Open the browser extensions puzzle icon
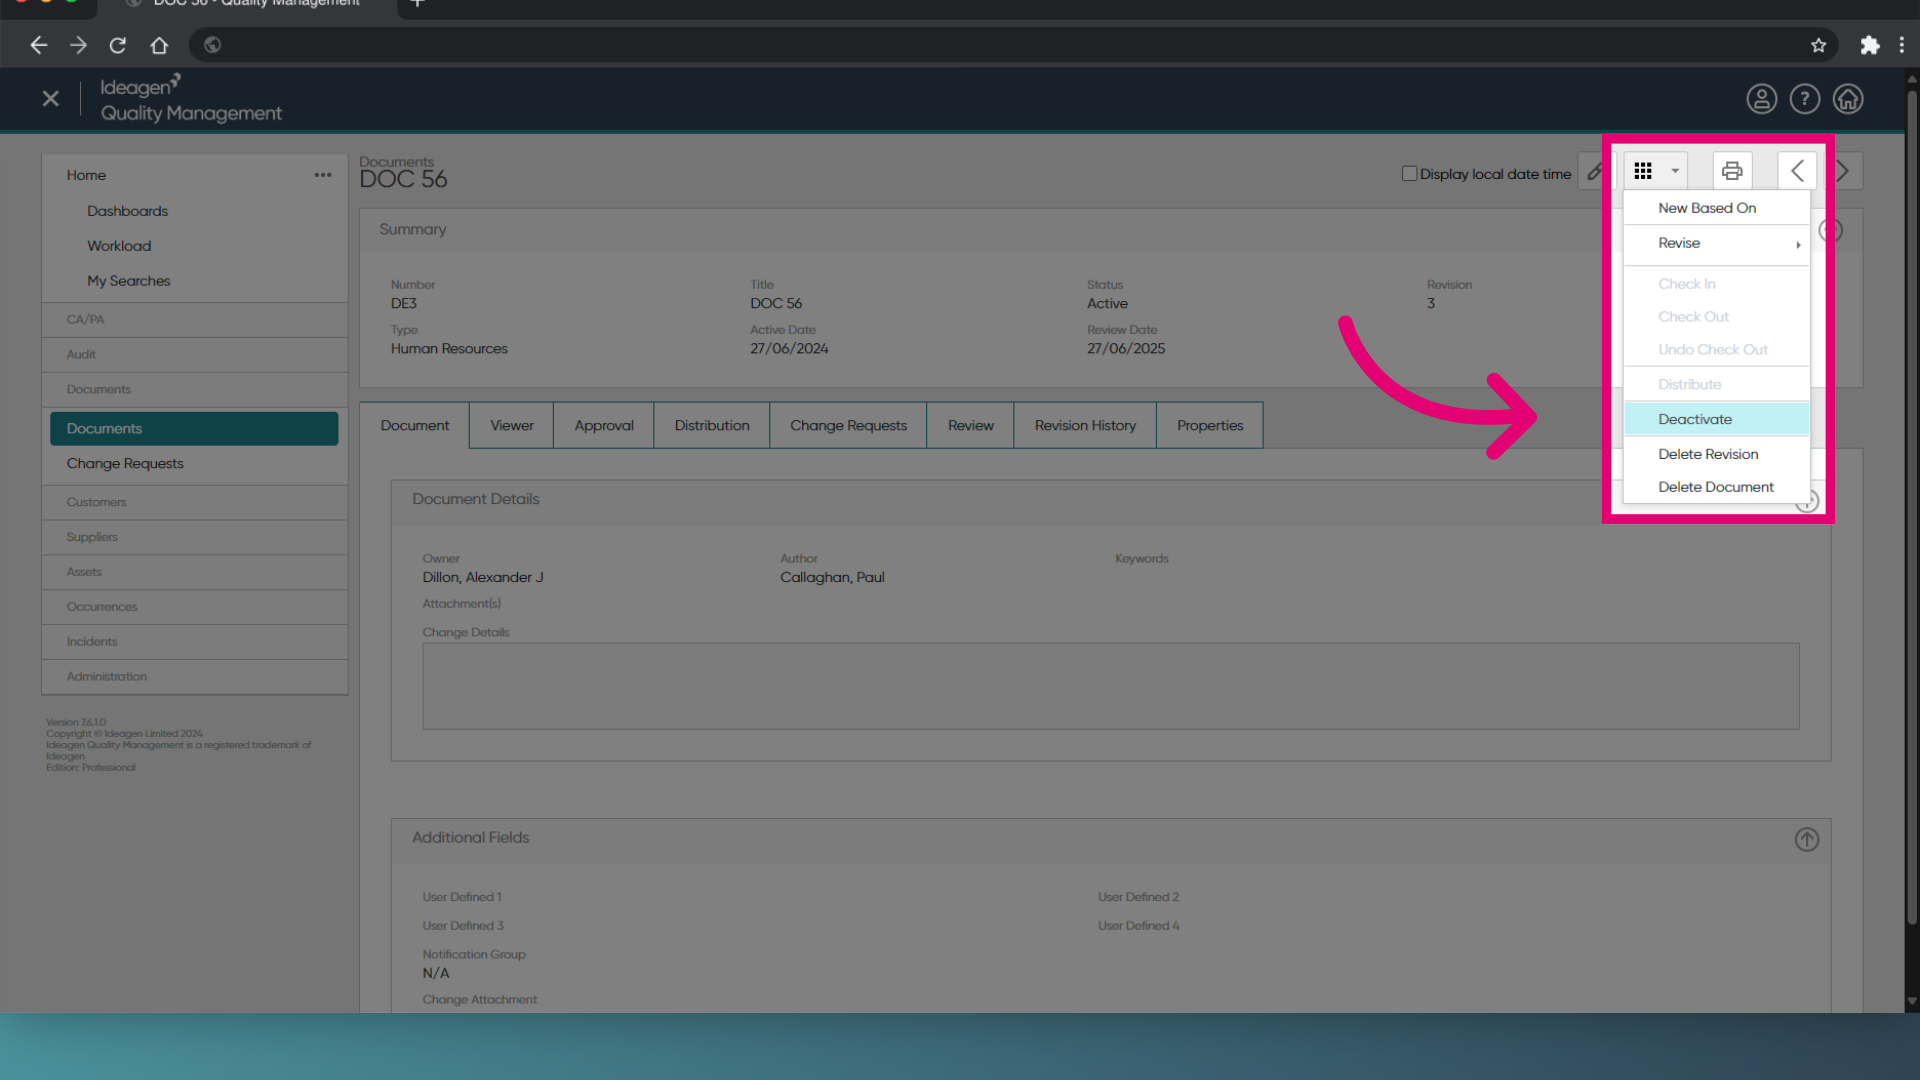 point(1869,45)
